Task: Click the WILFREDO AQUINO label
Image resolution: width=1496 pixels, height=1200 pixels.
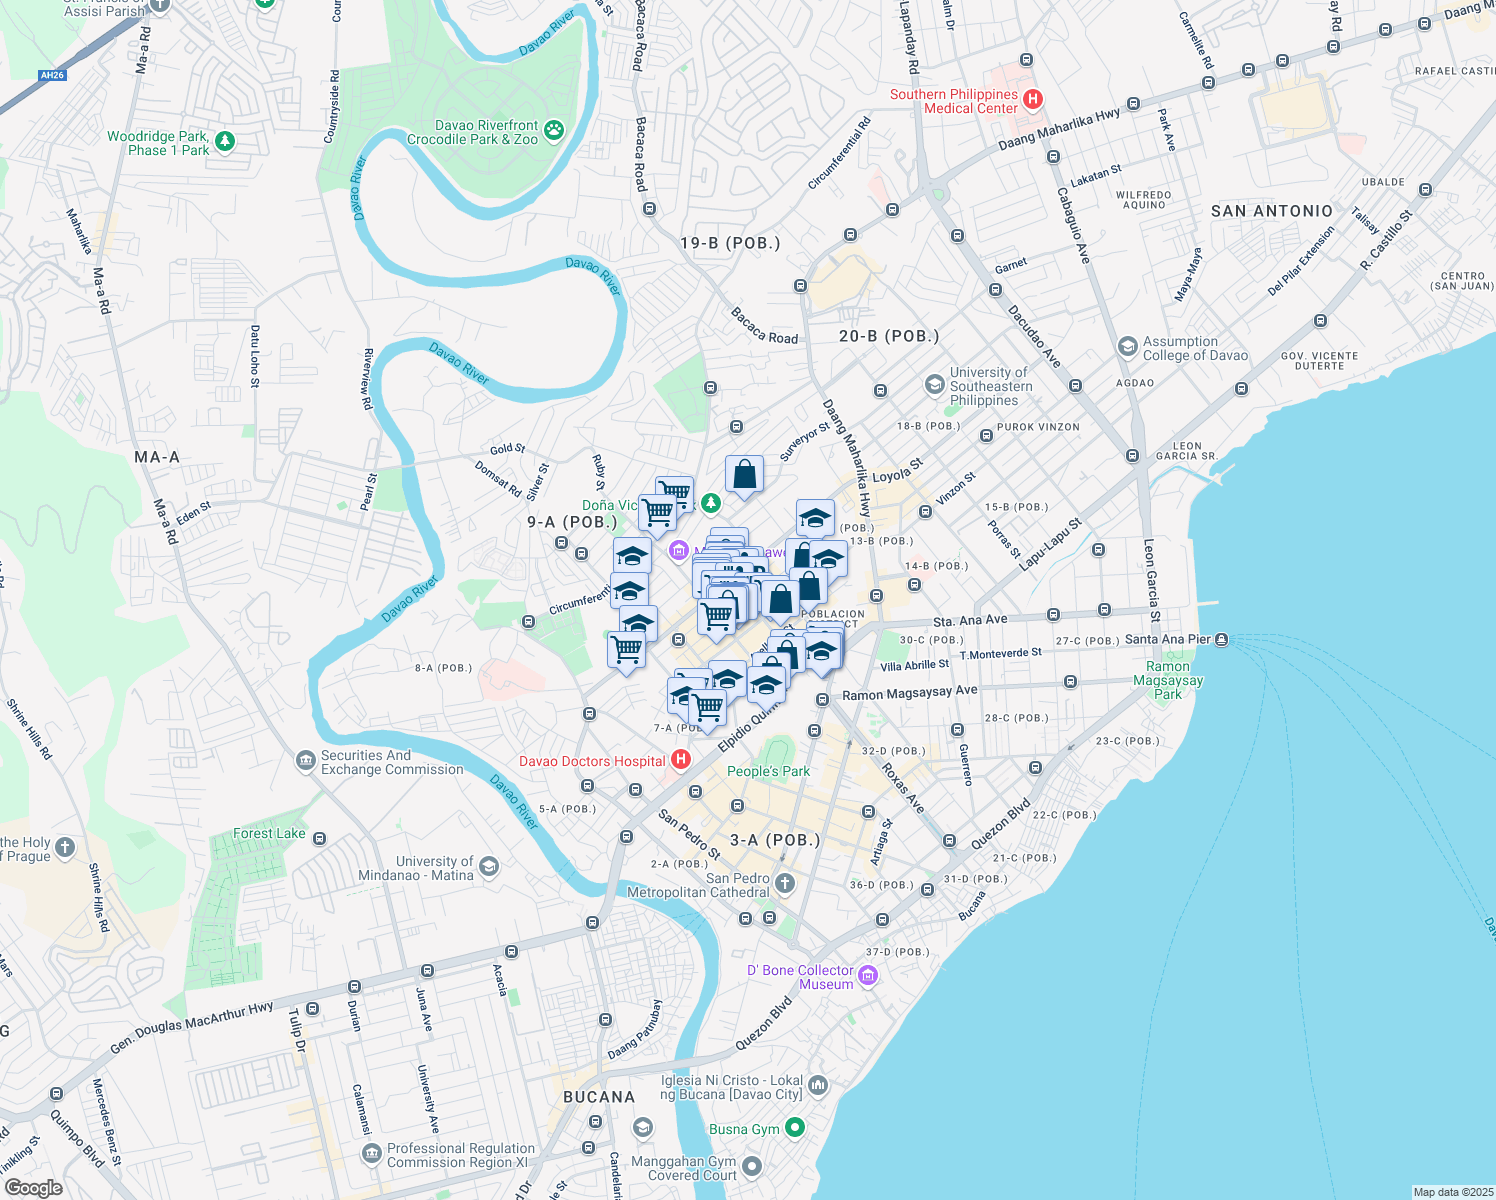Action: (1144, 200)
